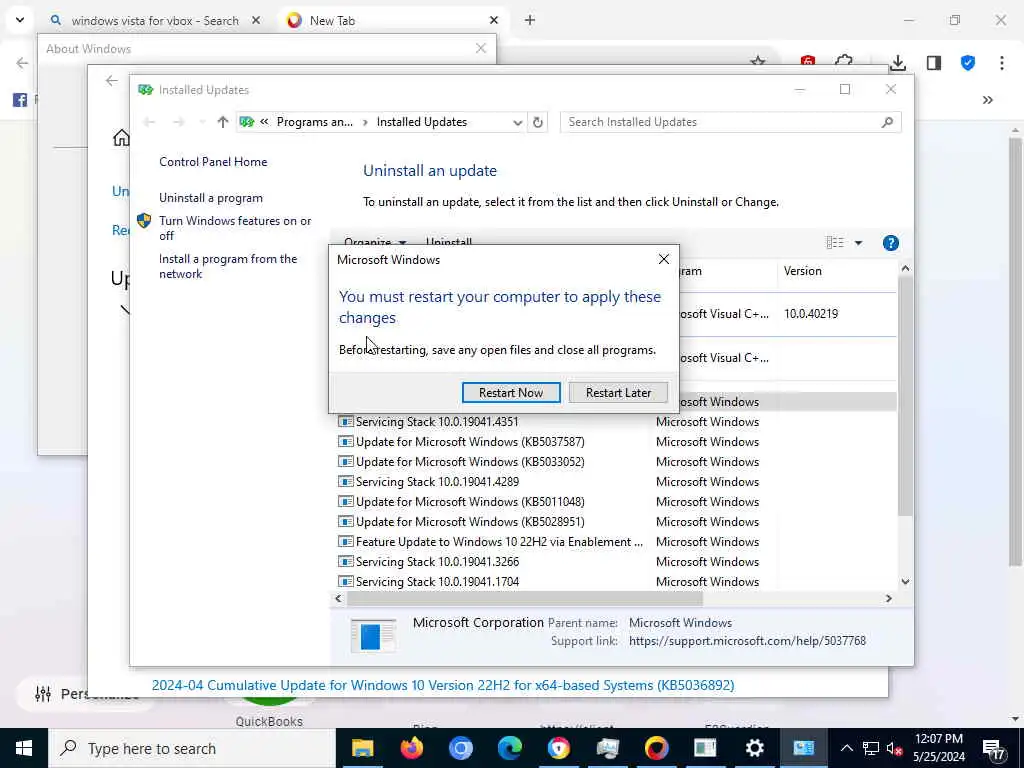Click the Restart Now button
Screen dimensions: 1024x768
pyautogui.click(x=511, y=392)
